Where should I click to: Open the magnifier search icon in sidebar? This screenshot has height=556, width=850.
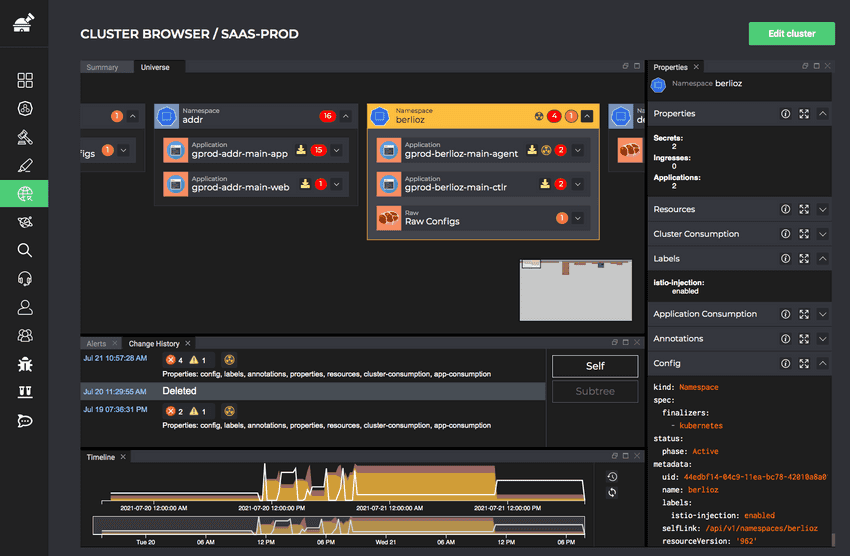pos(25,251)
